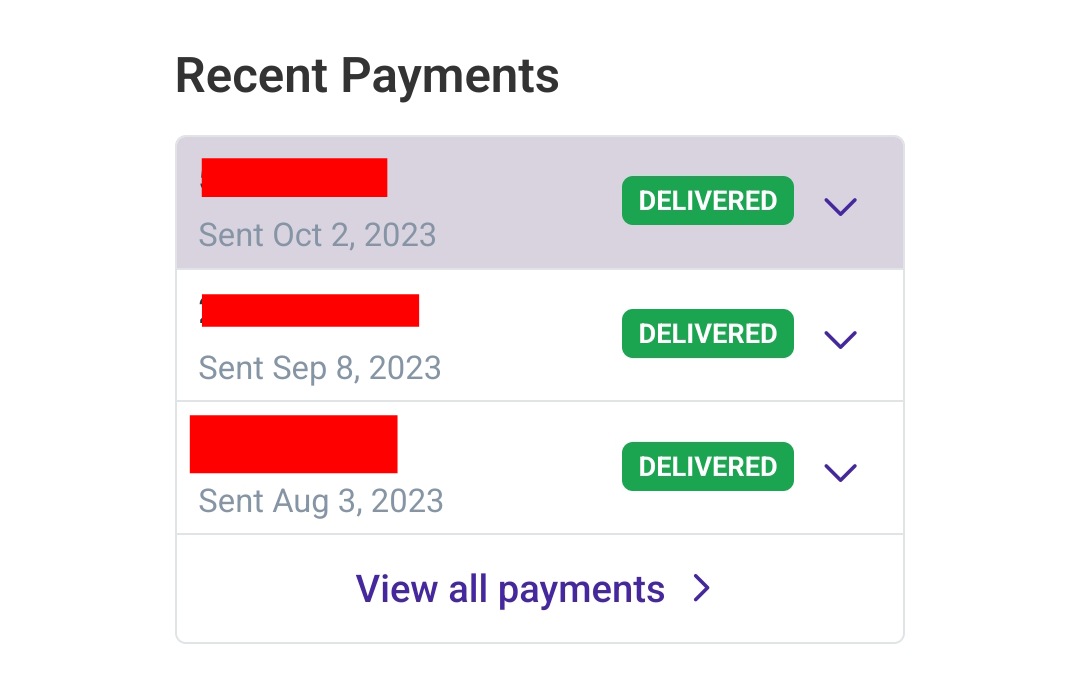Click the DELIVERED badge for Oct 2 payment

[x=707, y=201]
